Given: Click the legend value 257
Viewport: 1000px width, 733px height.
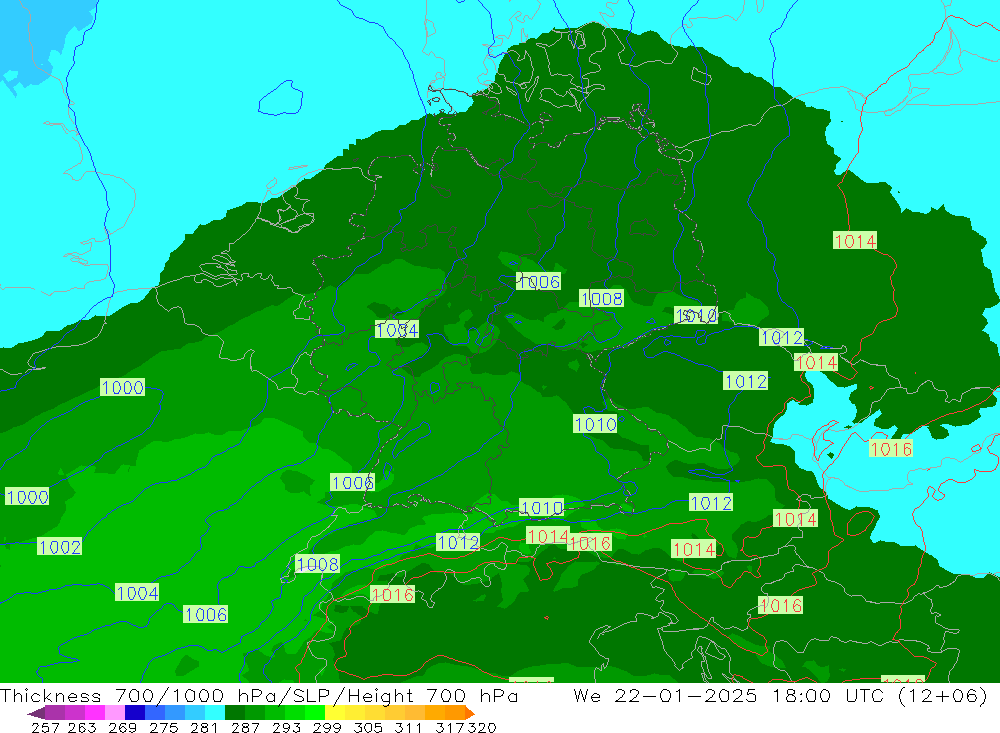Looking at the screenshot, I should pyautogui.click(x=45, y=727).
